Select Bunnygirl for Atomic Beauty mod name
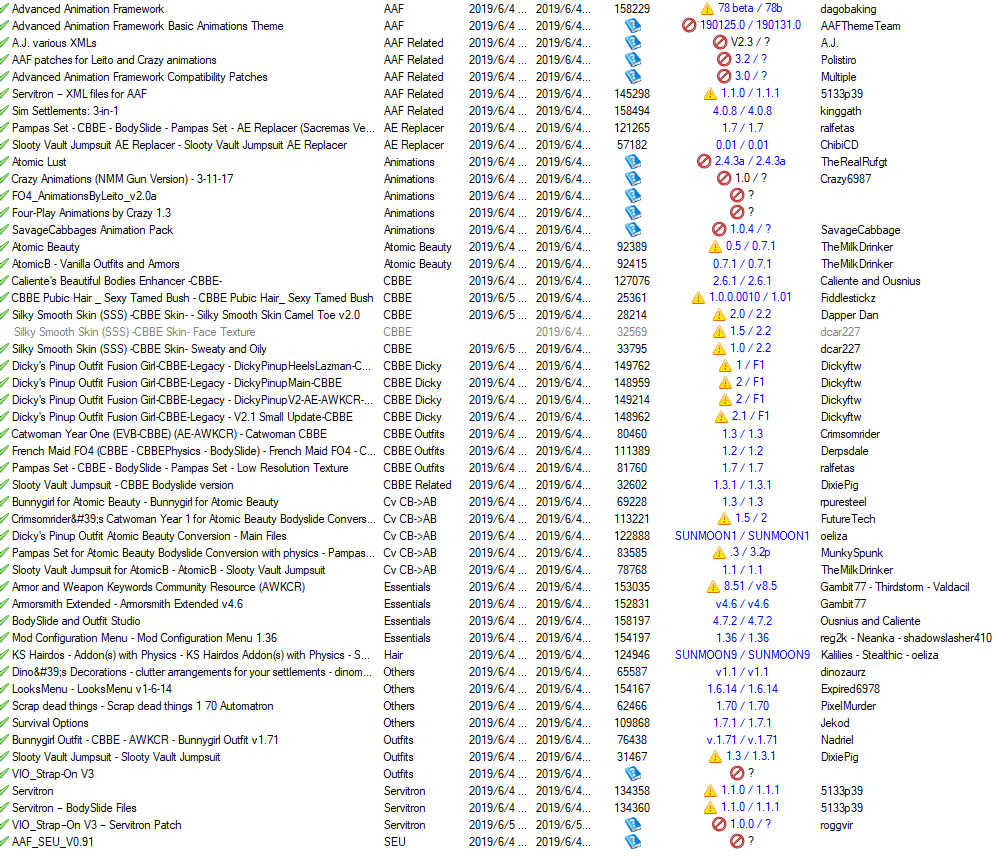The height and width of the screenshot is (856, 1001). click(x=145, y=502)
